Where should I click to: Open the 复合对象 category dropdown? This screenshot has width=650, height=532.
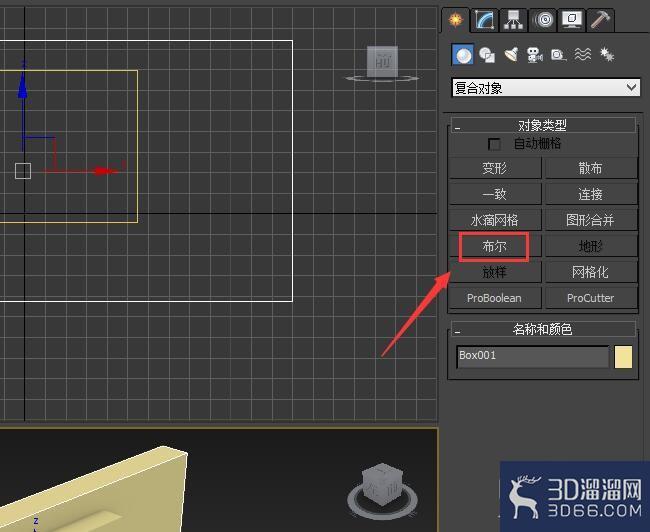click(546, 88)
